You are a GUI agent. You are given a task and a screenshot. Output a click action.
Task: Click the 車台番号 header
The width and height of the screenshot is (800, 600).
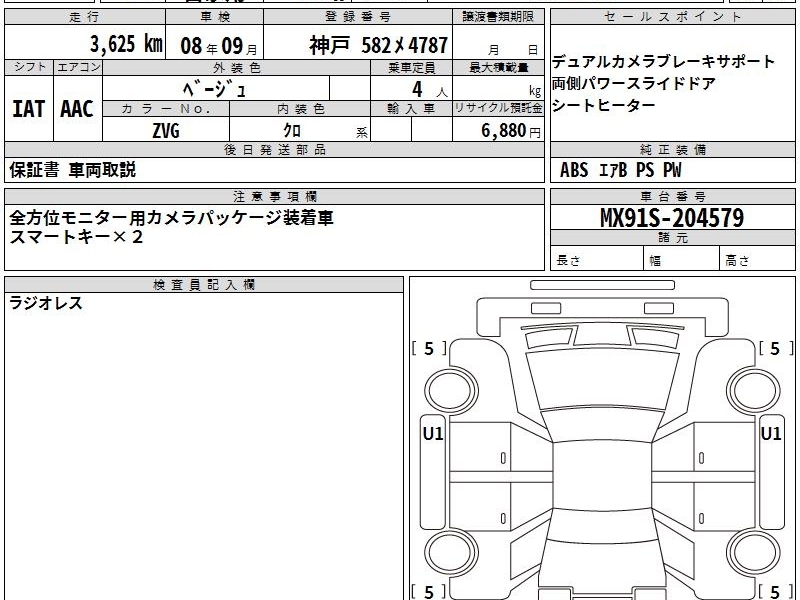tap(672, 197)
